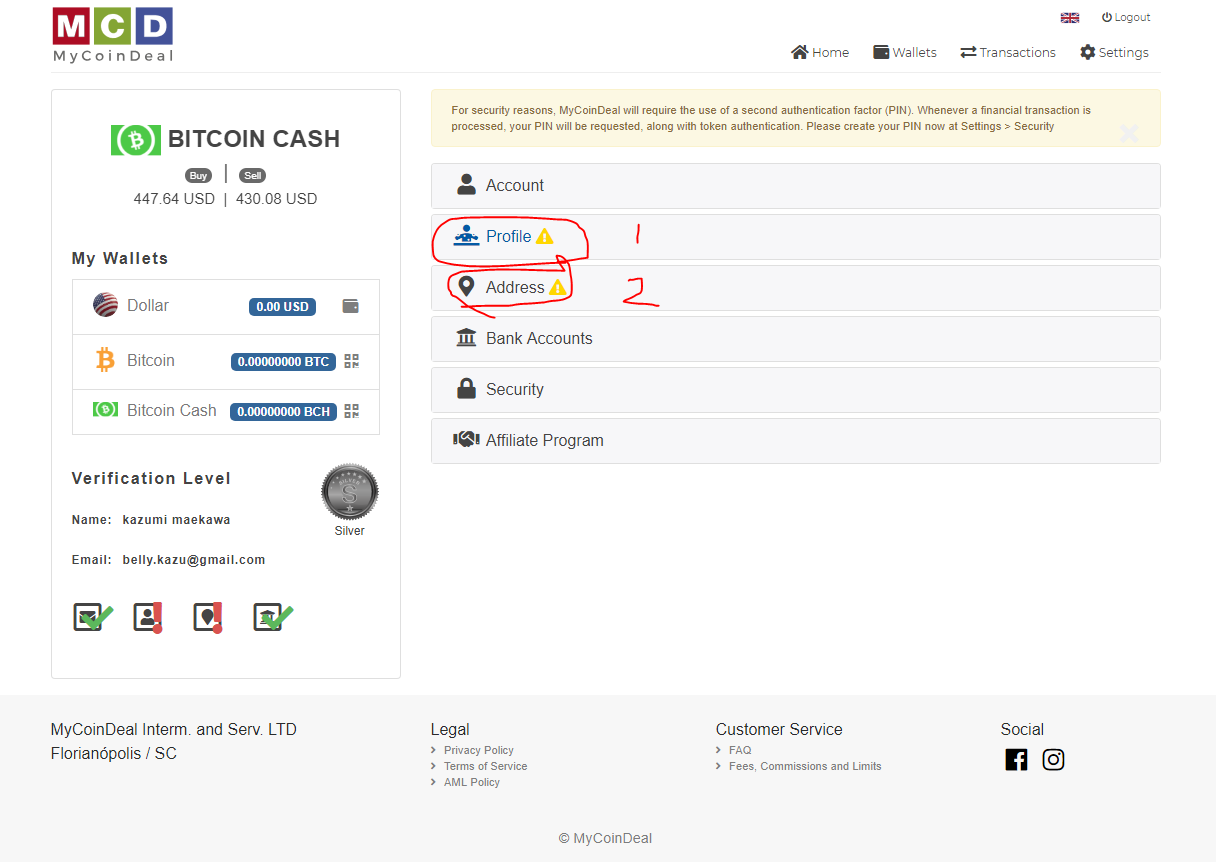
Task: Open the Instagram social page
Action: coord(1053,760)
